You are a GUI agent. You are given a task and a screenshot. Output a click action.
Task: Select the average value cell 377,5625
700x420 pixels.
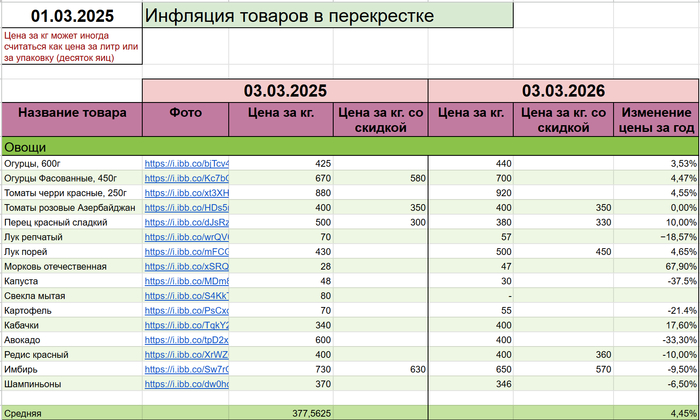(x=310, y=412)
